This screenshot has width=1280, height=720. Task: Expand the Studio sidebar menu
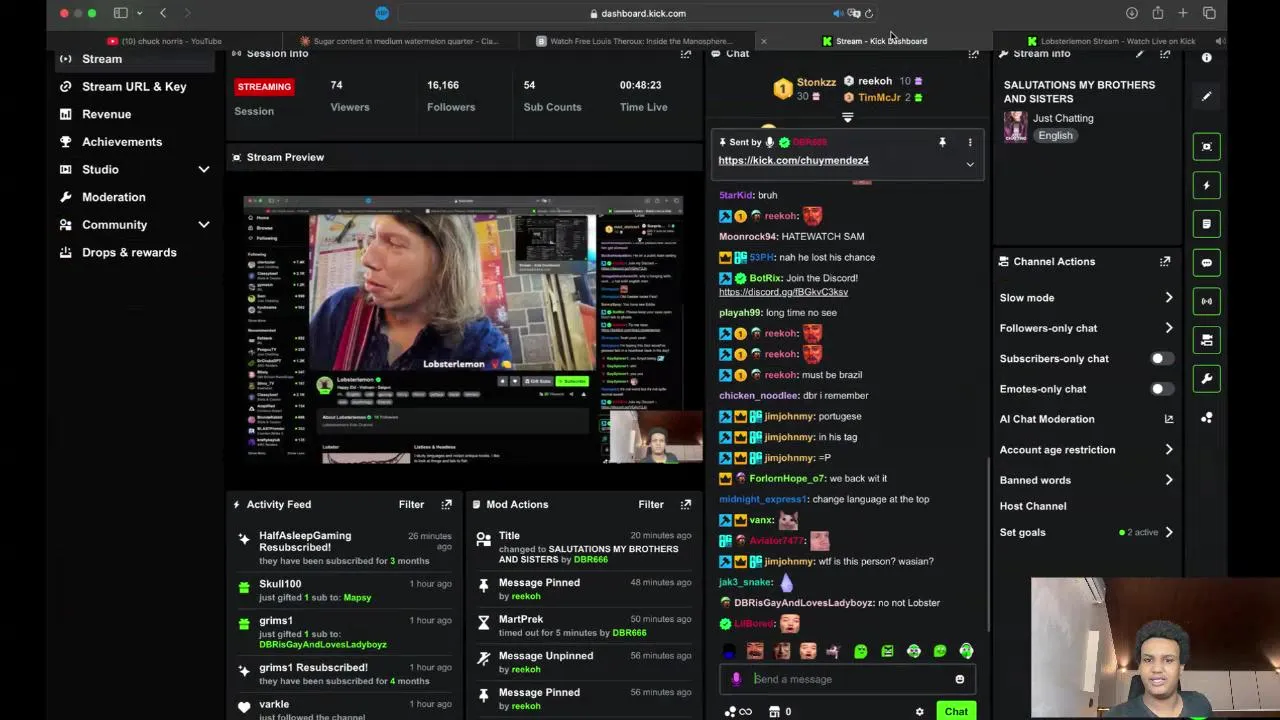(204, 170)
